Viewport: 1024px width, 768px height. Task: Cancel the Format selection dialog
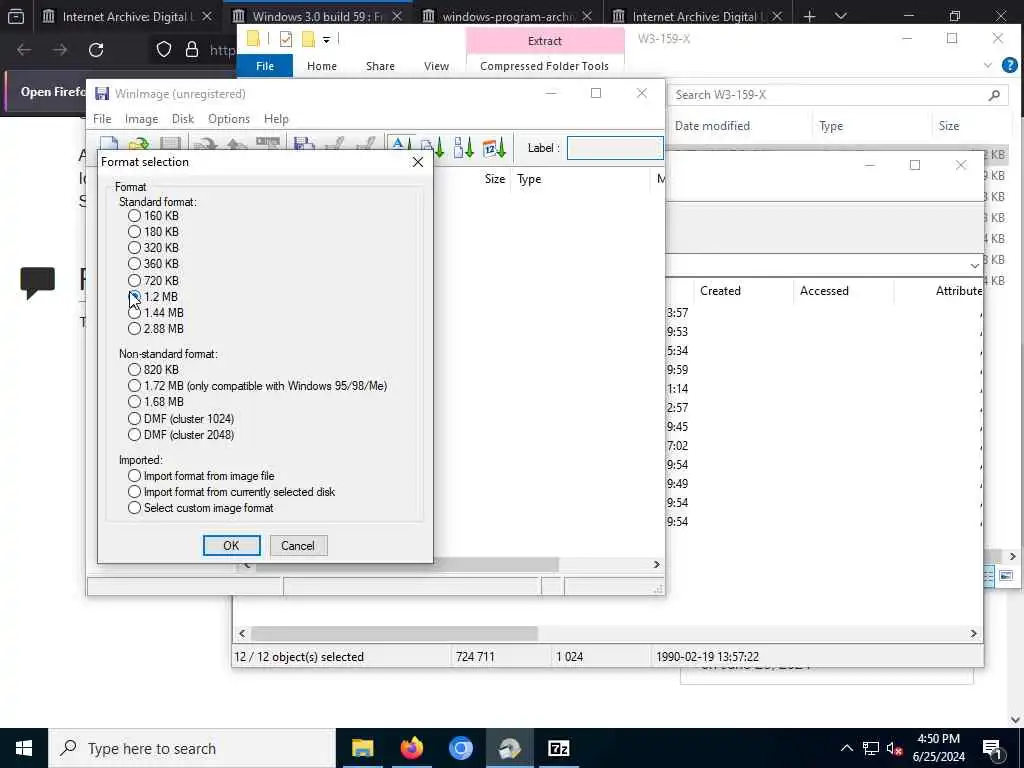(x=298, y=545)
